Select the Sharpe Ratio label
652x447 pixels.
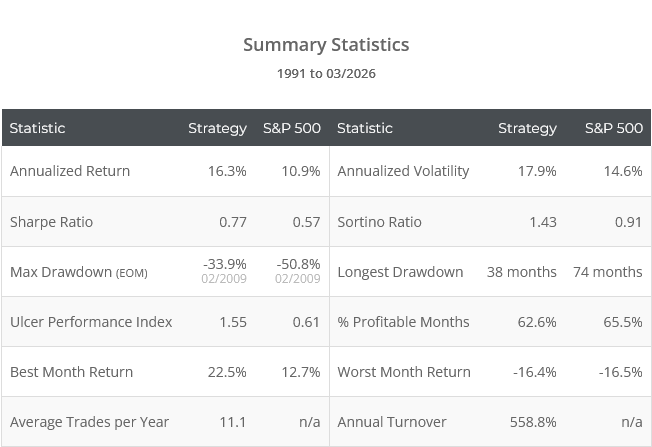[x=51, y=222]
